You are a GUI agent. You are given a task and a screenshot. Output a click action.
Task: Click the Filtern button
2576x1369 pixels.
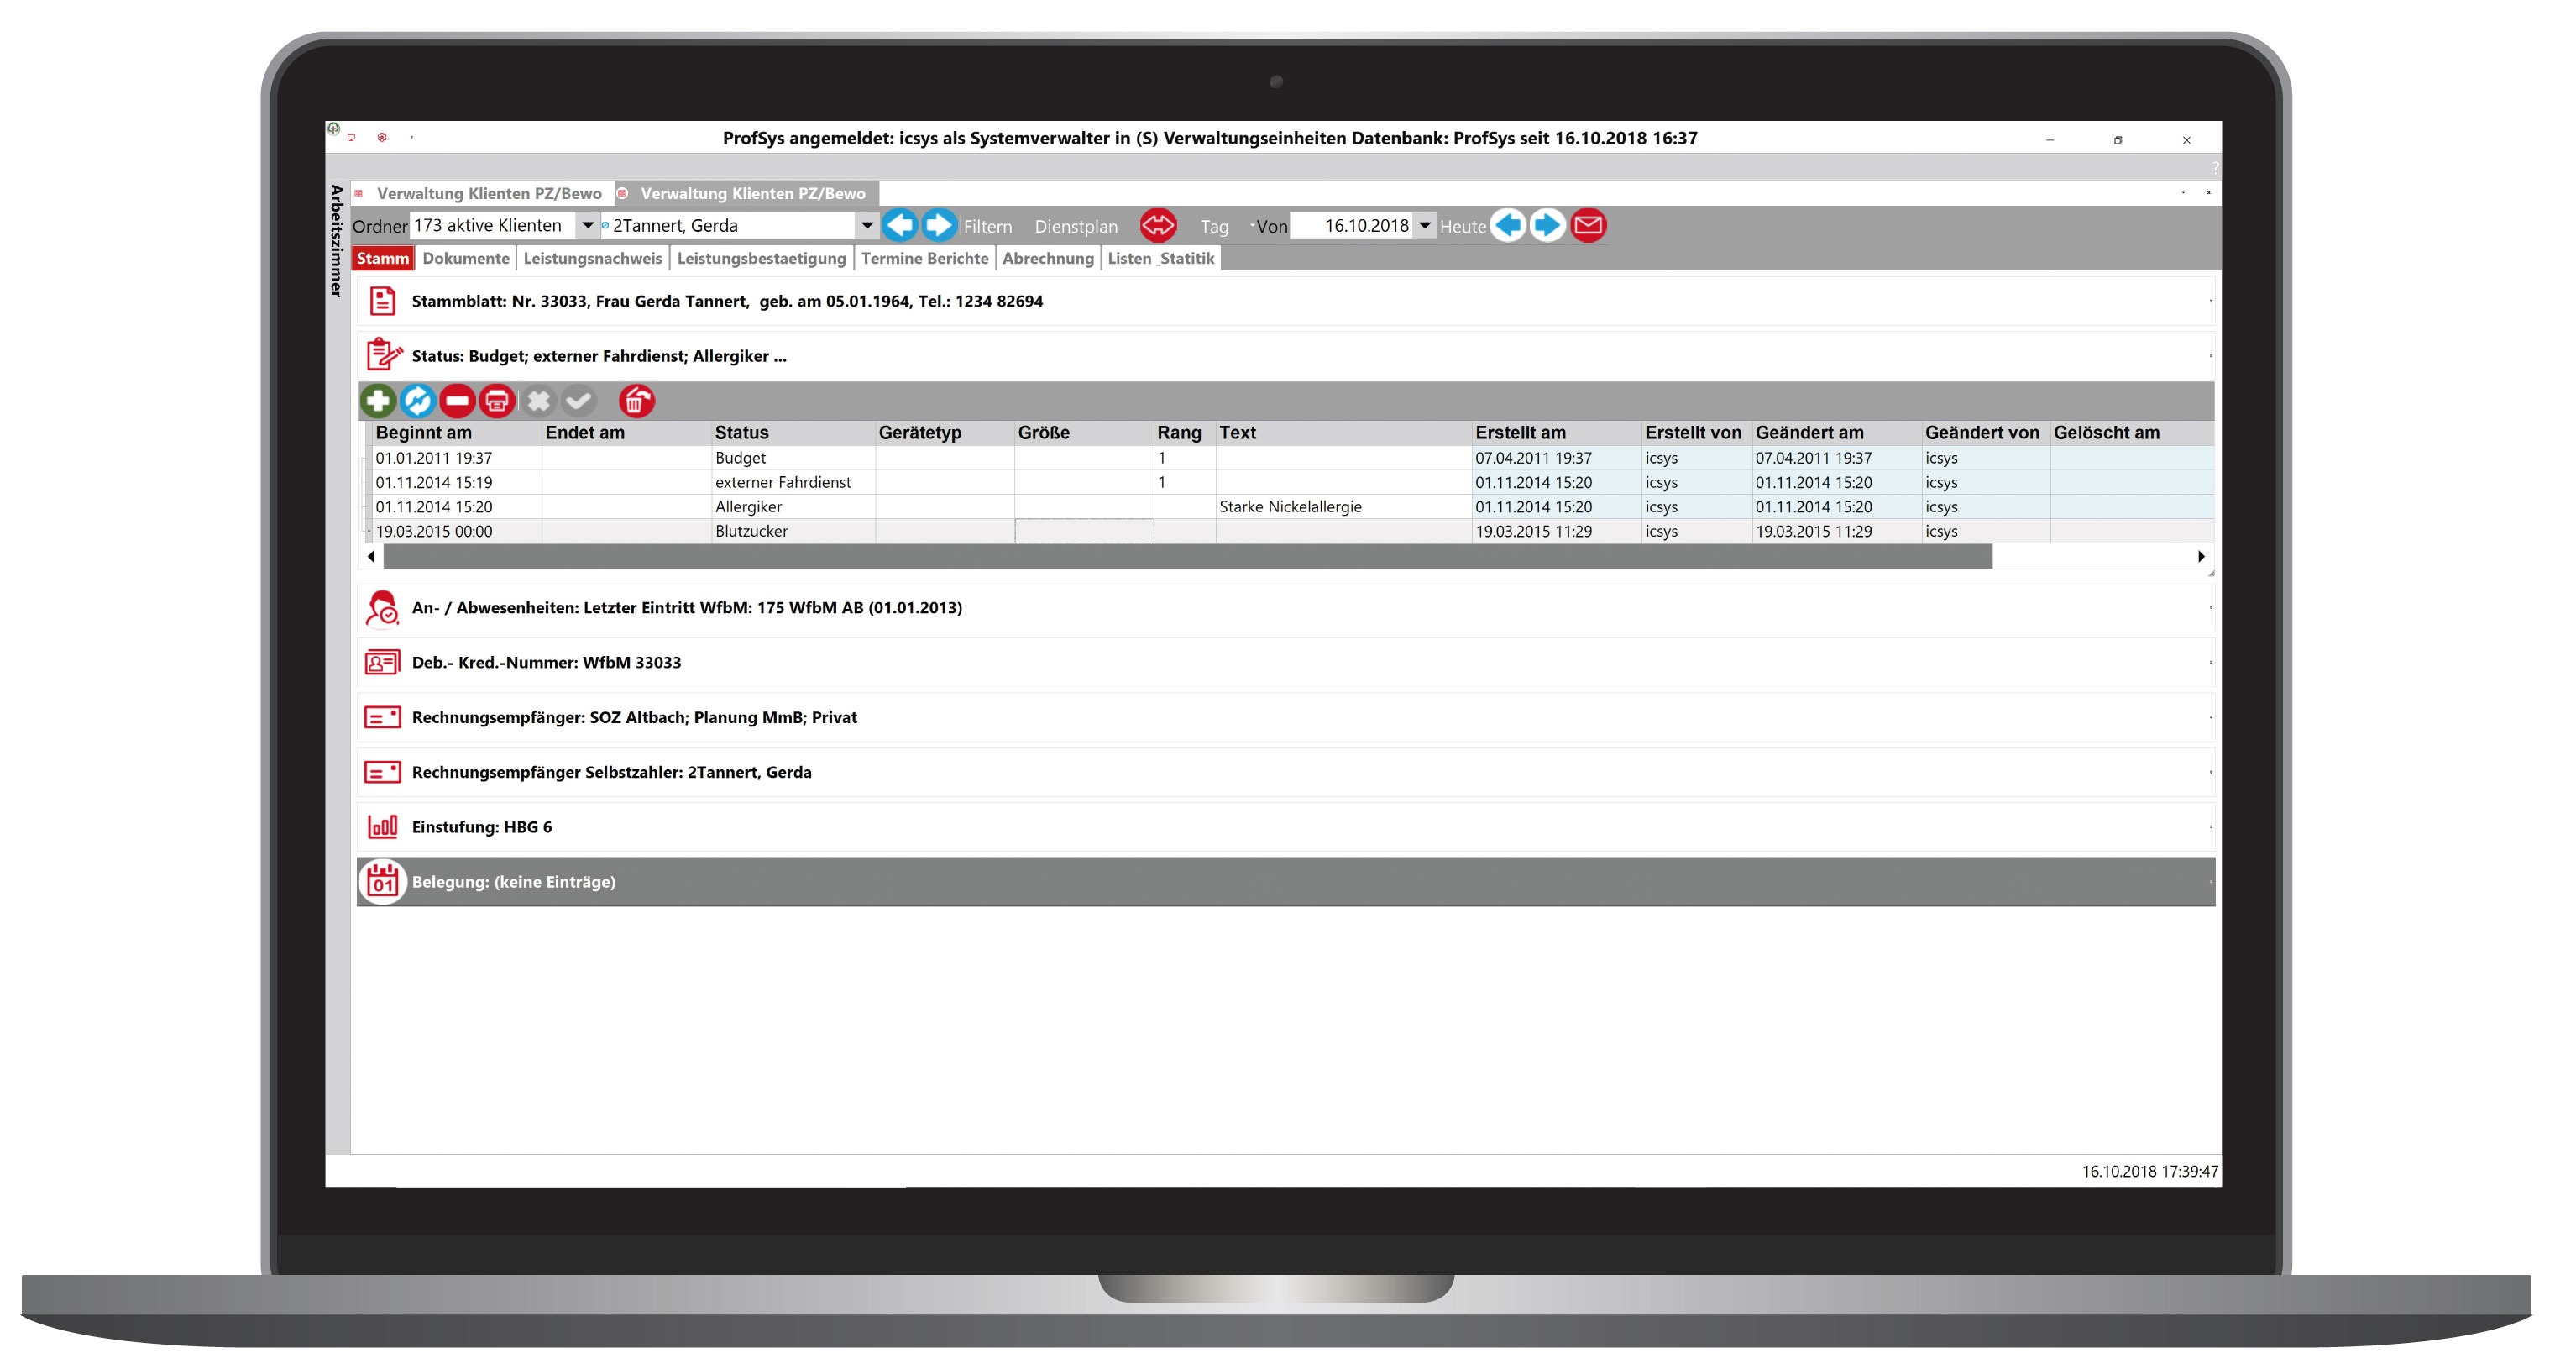(x=988, y=227)
